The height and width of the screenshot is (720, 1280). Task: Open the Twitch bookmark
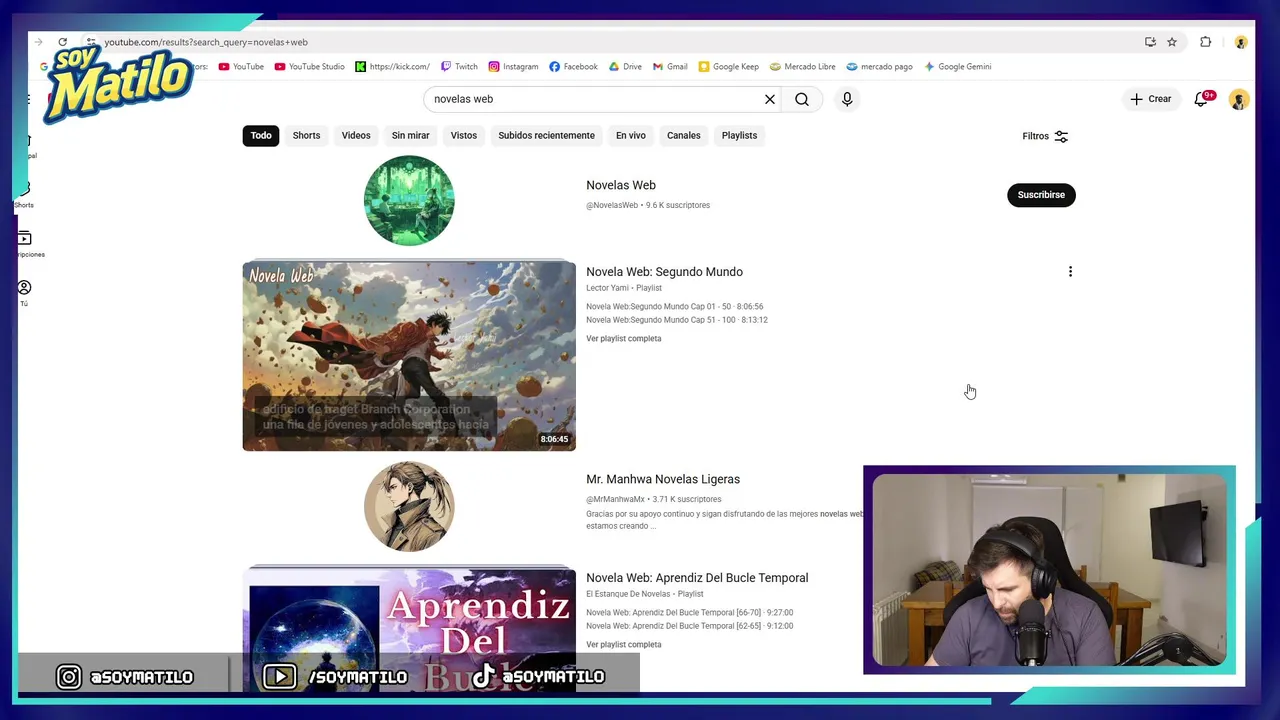pos(459,67)
